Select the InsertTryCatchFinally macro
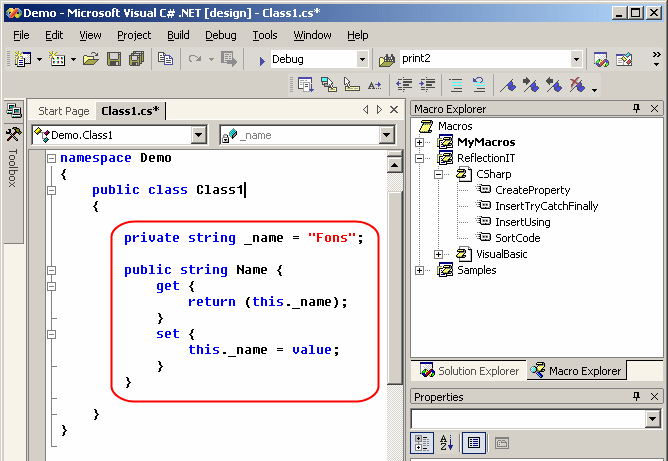 547,206
